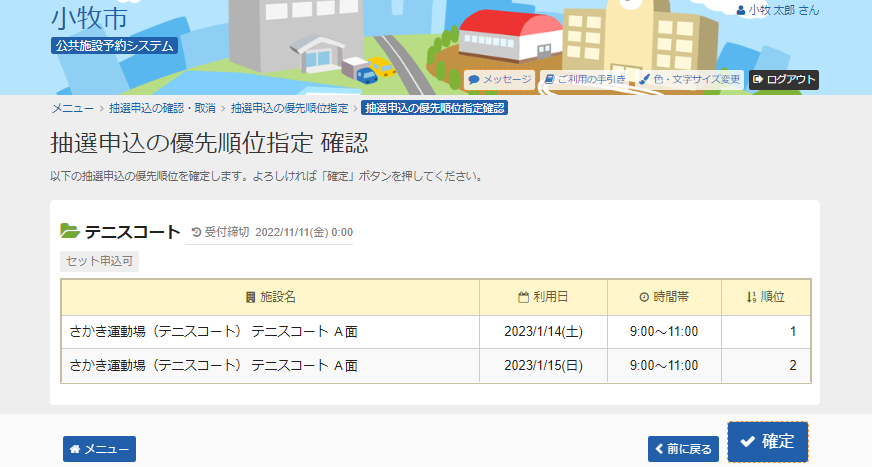Screen dimensions: 872x467
Task: Click the セット申込可 tag
Action: pos(100,261)
